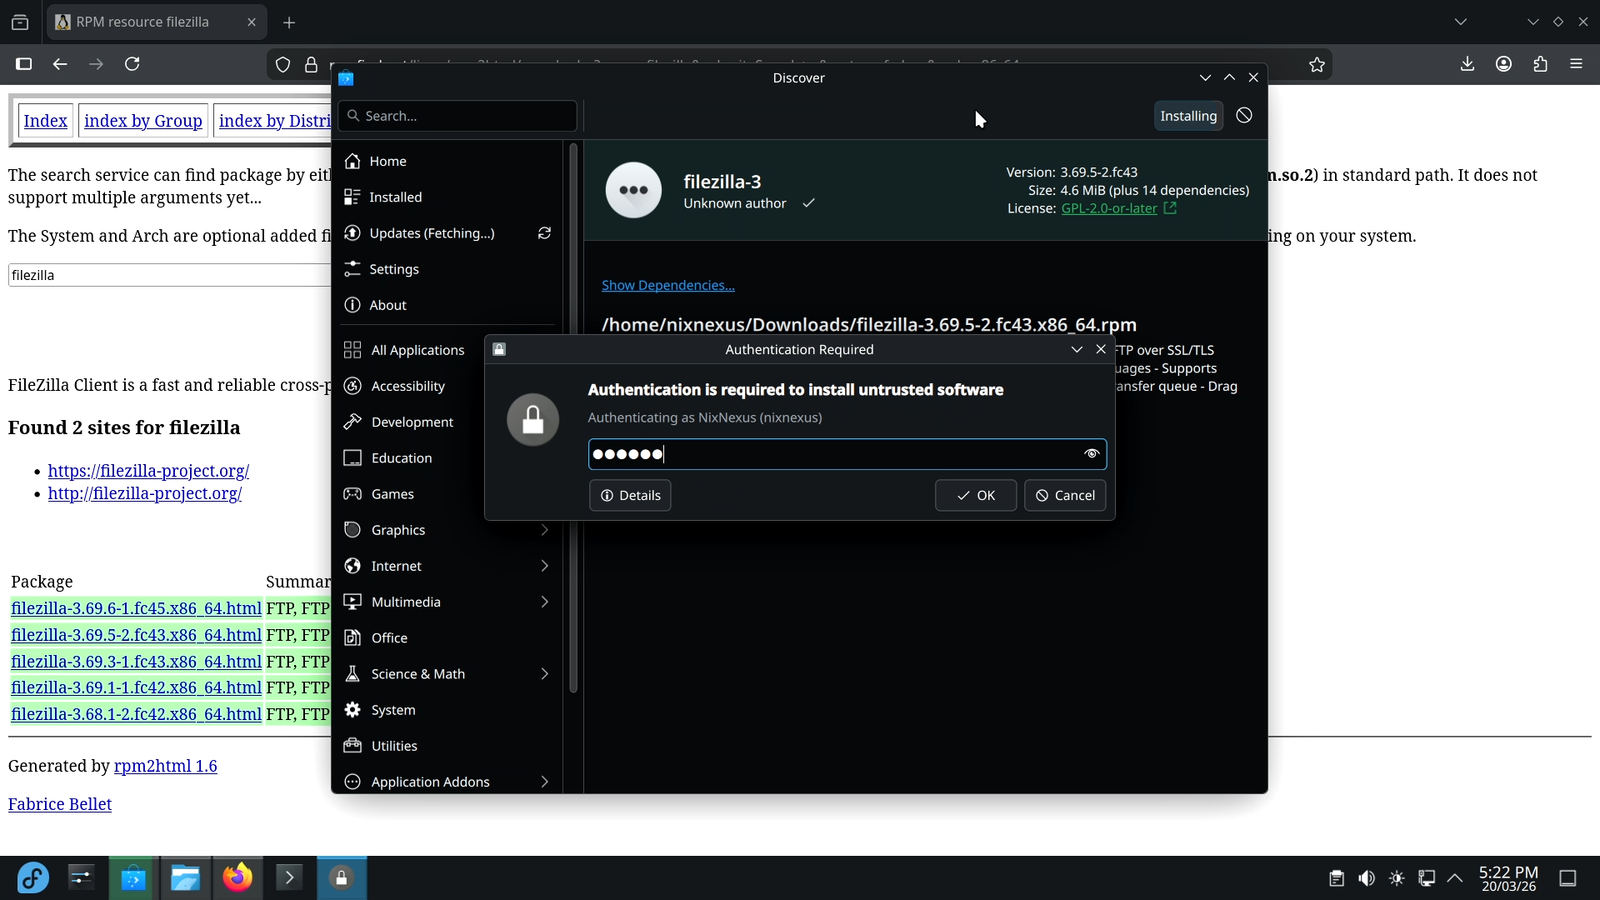Viewport: 1600px width, 900px height.
Task: Open the filezilla-3.68.1-2.fc42 package link
Action: coord(136,714)
